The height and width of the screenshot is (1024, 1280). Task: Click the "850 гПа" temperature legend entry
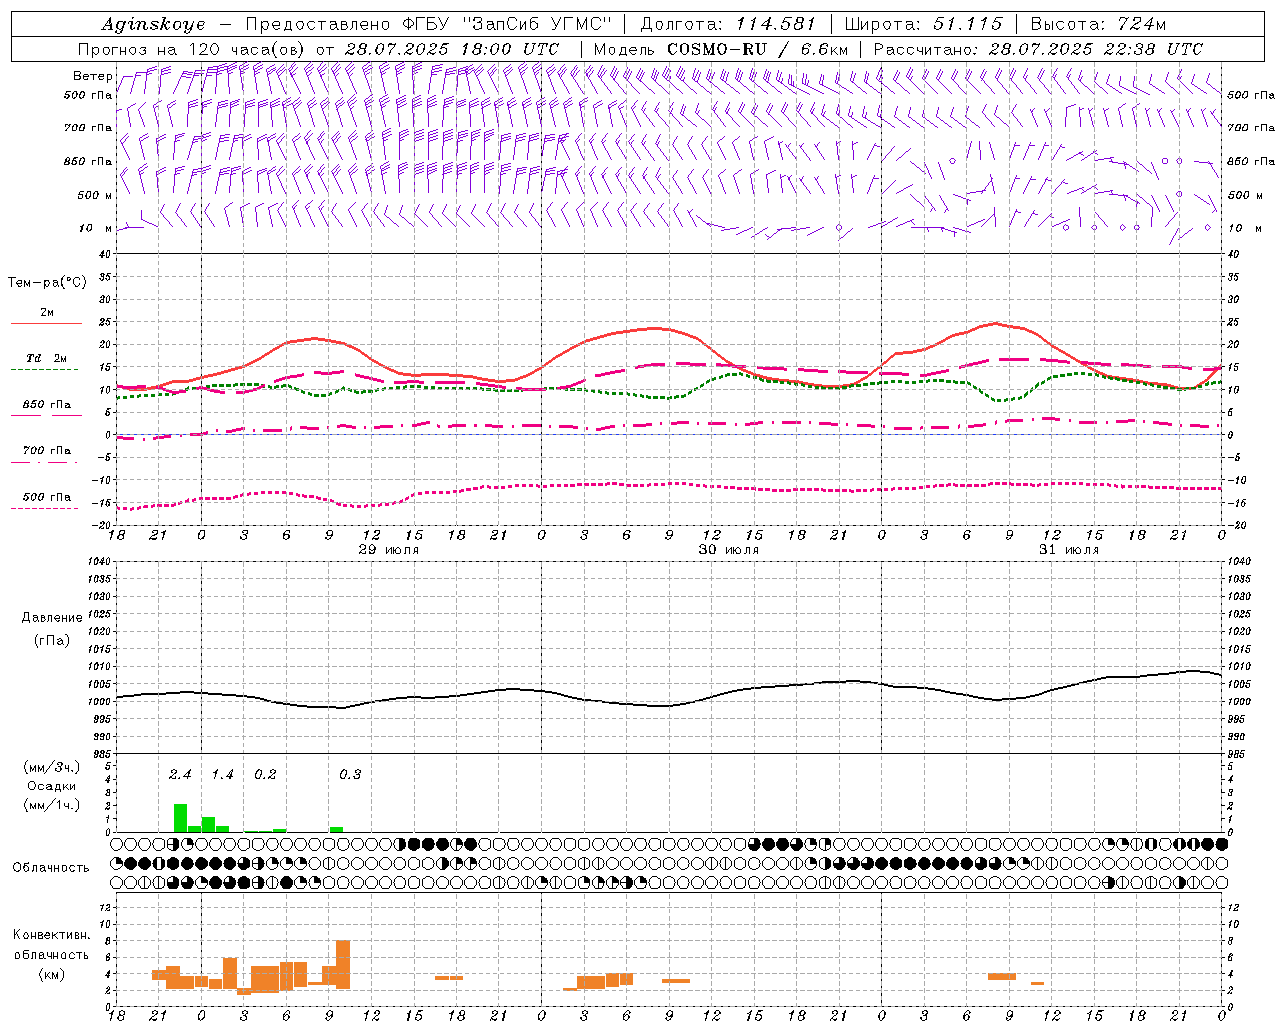[x=46, y=405]
